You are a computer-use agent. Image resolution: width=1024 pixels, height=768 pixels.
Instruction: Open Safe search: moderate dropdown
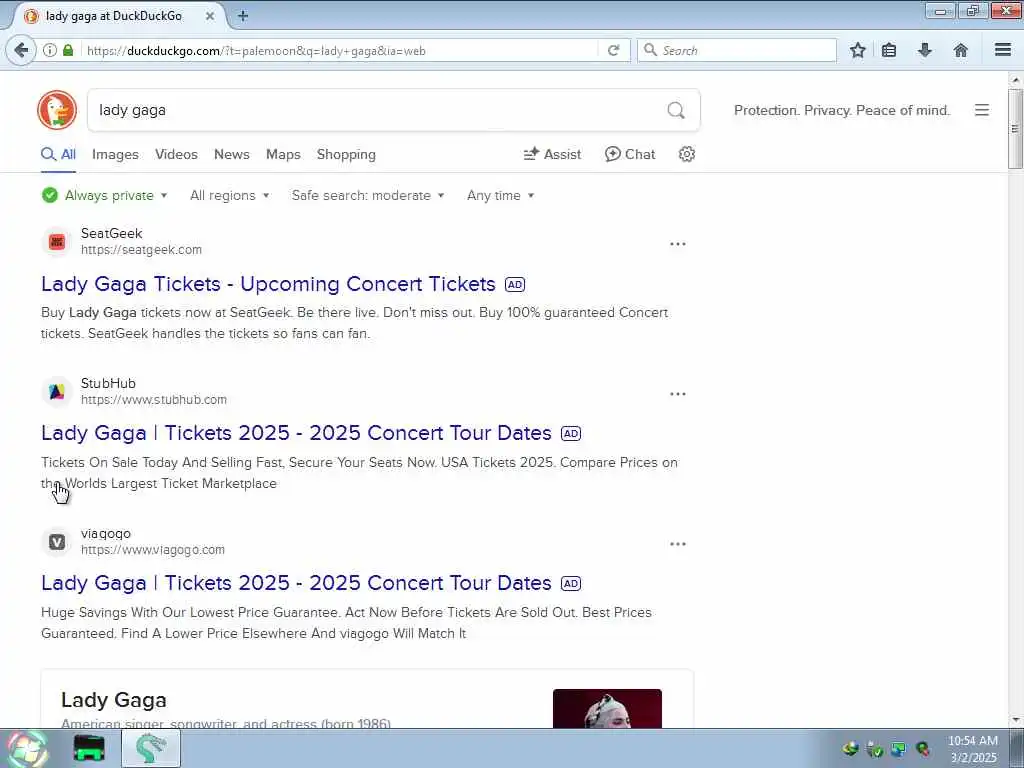pyautogui.click(x=368, y=195)
